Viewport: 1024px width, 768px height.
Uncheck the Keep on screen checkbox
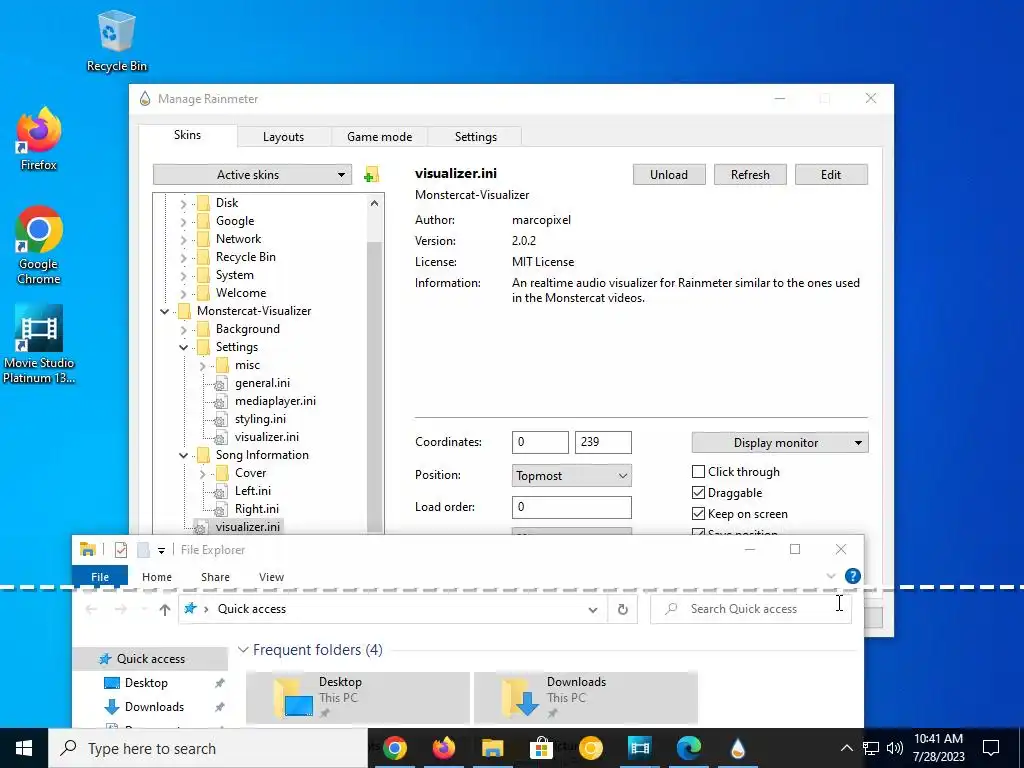coord(698,513)
